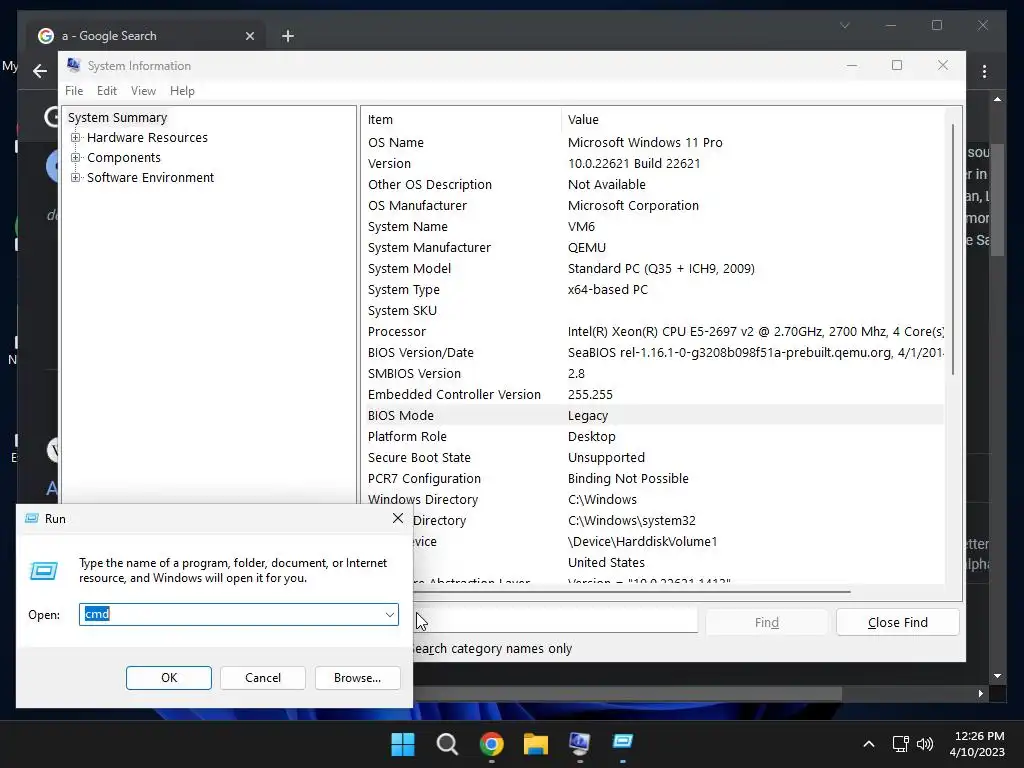Select the 'a - Google Search' Chrome tab
The width and height of the screenshot is (1024, 768).
pos(145,36)
